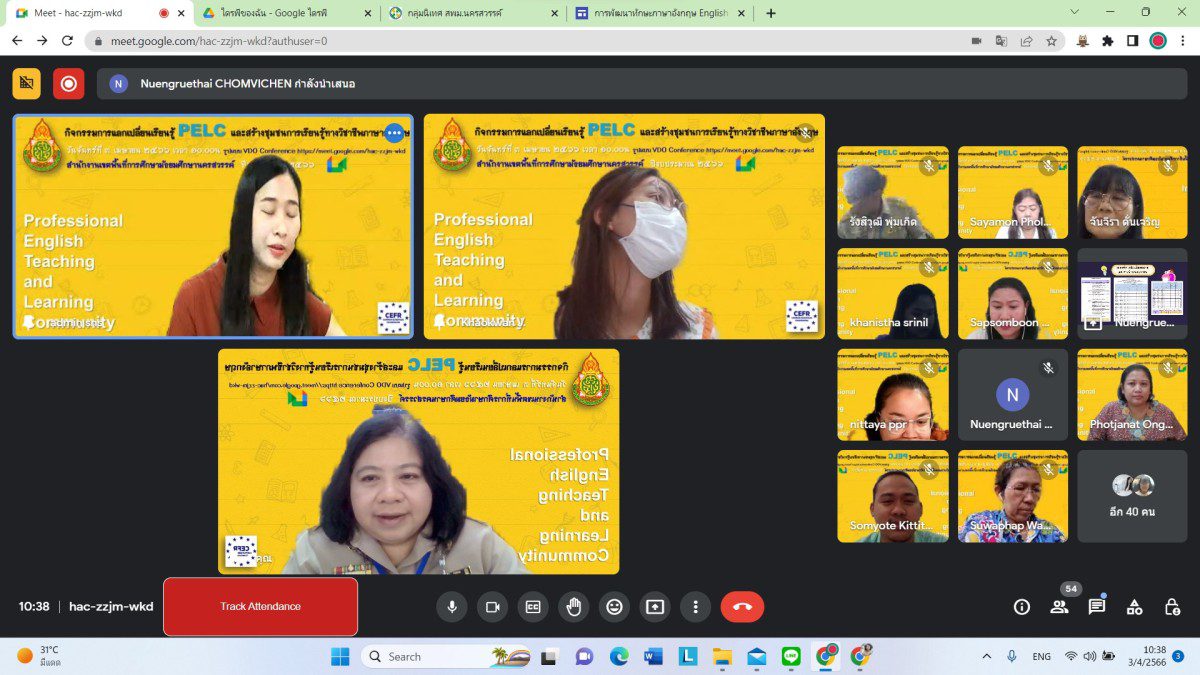The height and width of the screenshot is (675, 1200).
Task: Open a new browser tab with plus button
Action: click(x=771, y=13)
